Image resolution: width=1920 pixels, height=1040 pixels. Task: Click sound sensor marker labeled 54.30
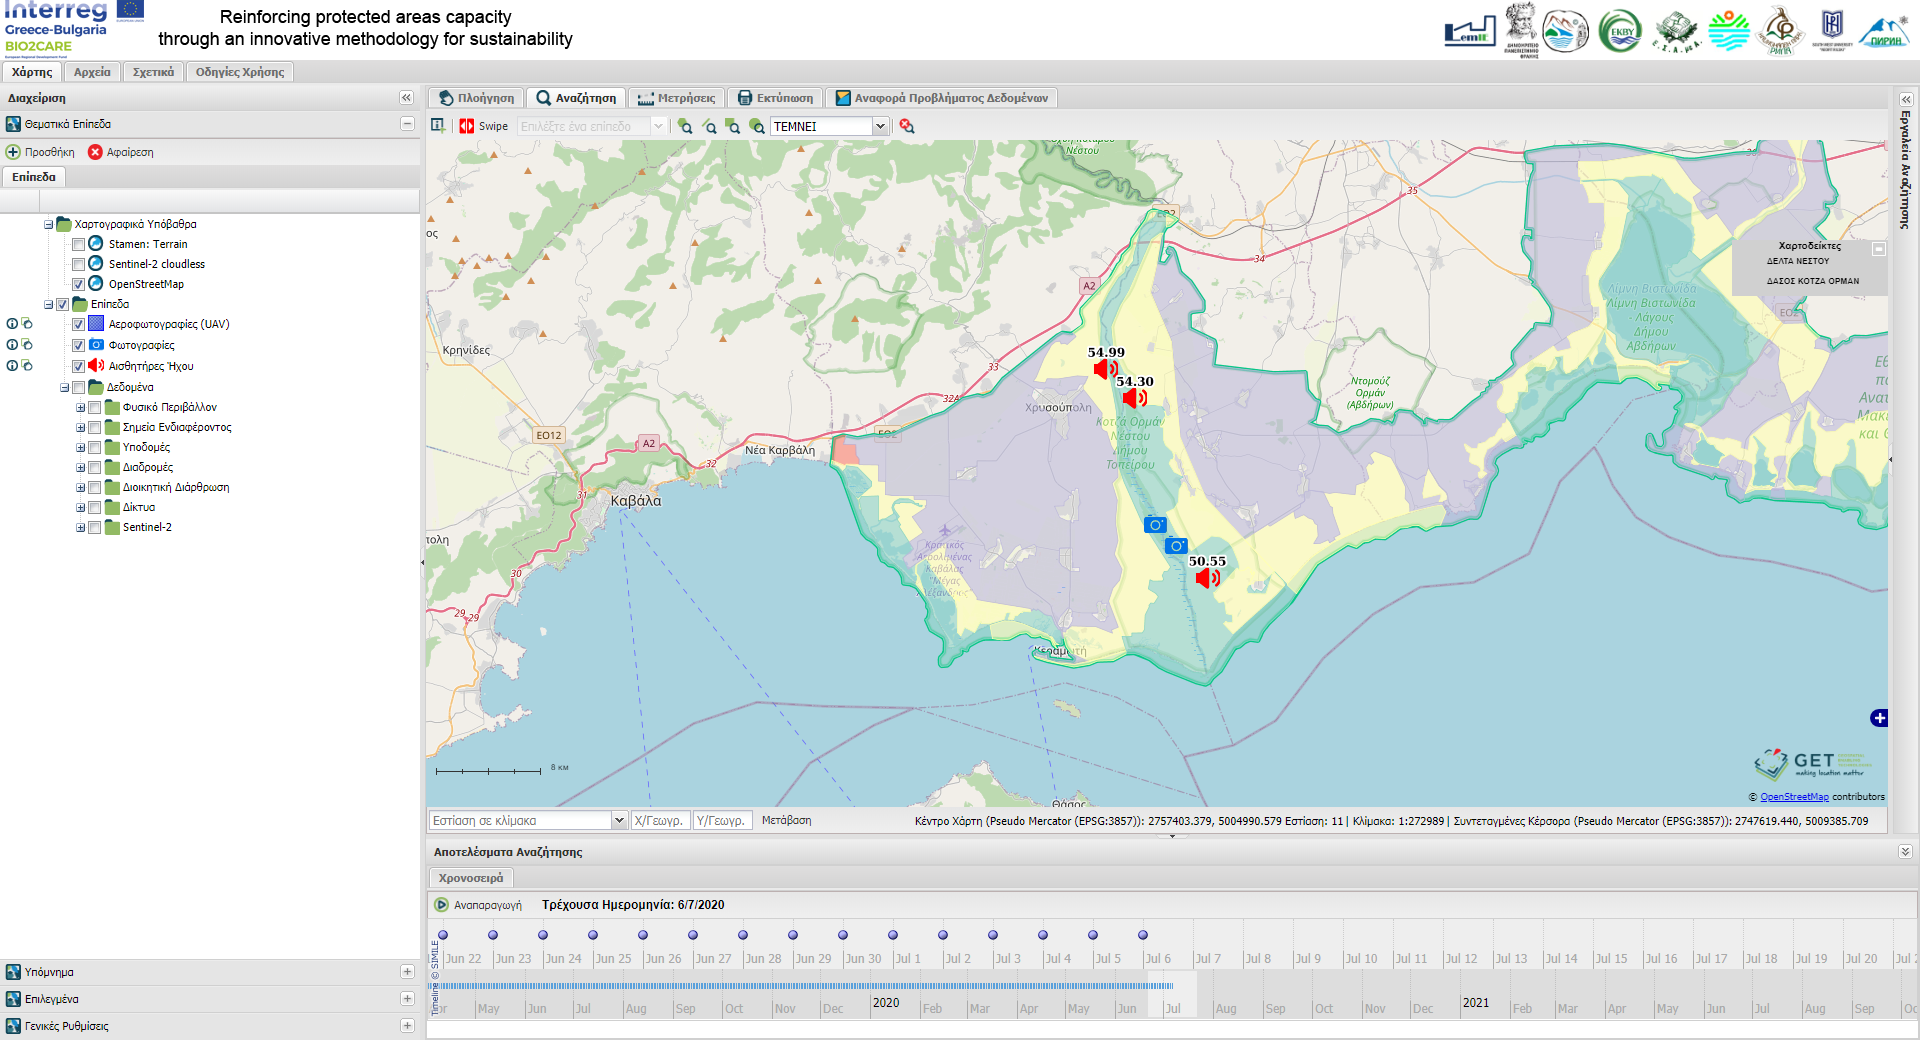point(1134,398)
